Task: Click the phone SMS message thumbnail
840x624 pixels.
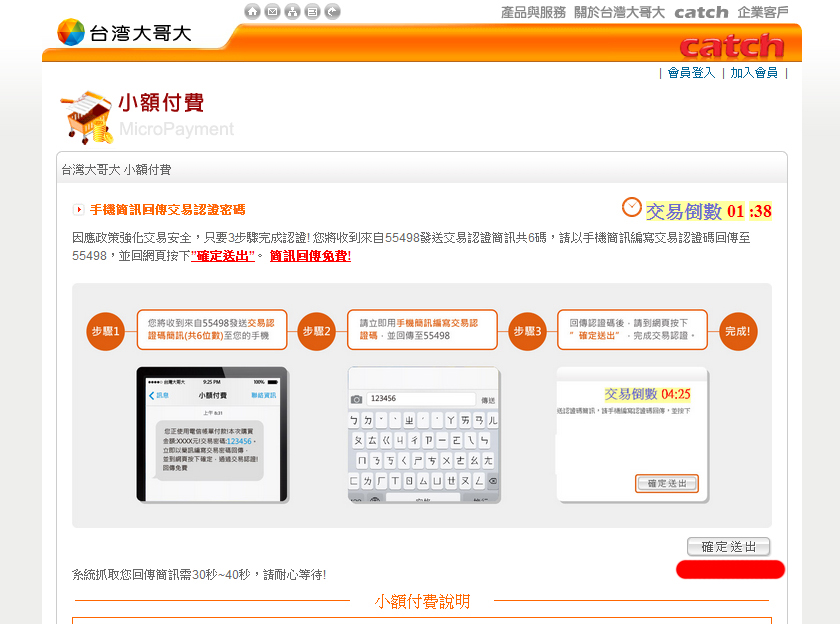Action: pyautogui.click(x=212, y=434)
